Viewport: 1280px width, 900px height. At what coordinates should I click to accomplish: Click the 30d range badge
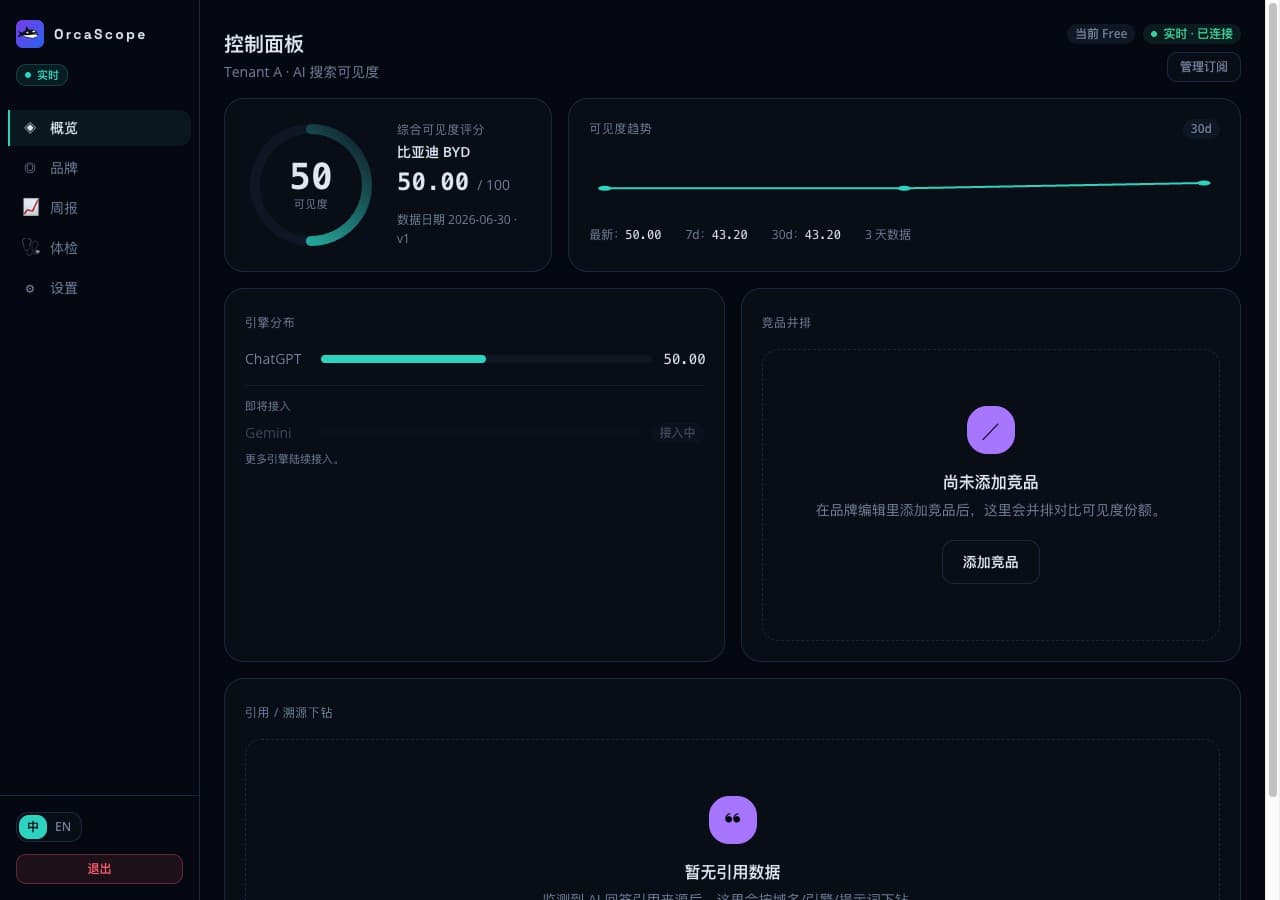(x=1201, y=129)
